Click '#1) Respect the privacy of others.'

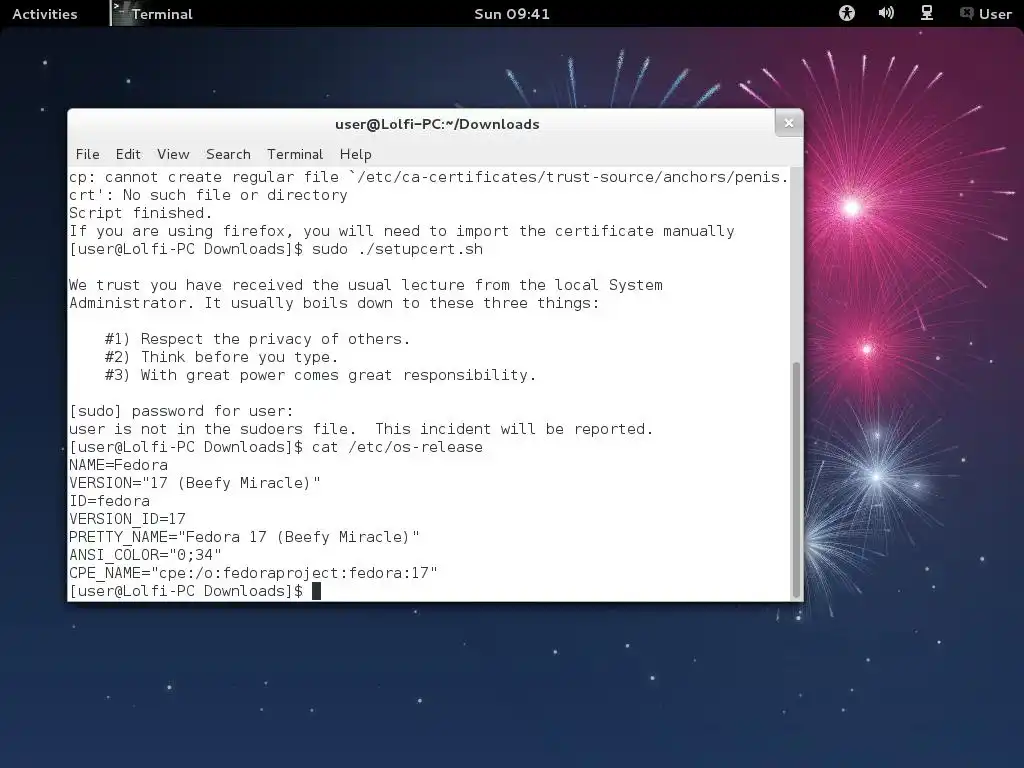point(257,339)
